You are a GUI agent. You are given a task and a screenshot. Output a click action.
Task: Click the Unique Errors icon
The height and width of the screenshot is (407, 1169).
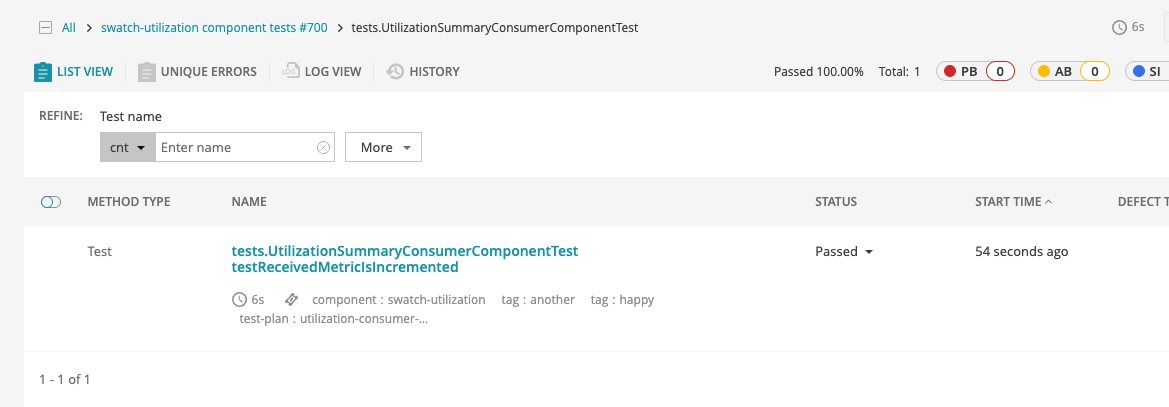pos(147,72)
